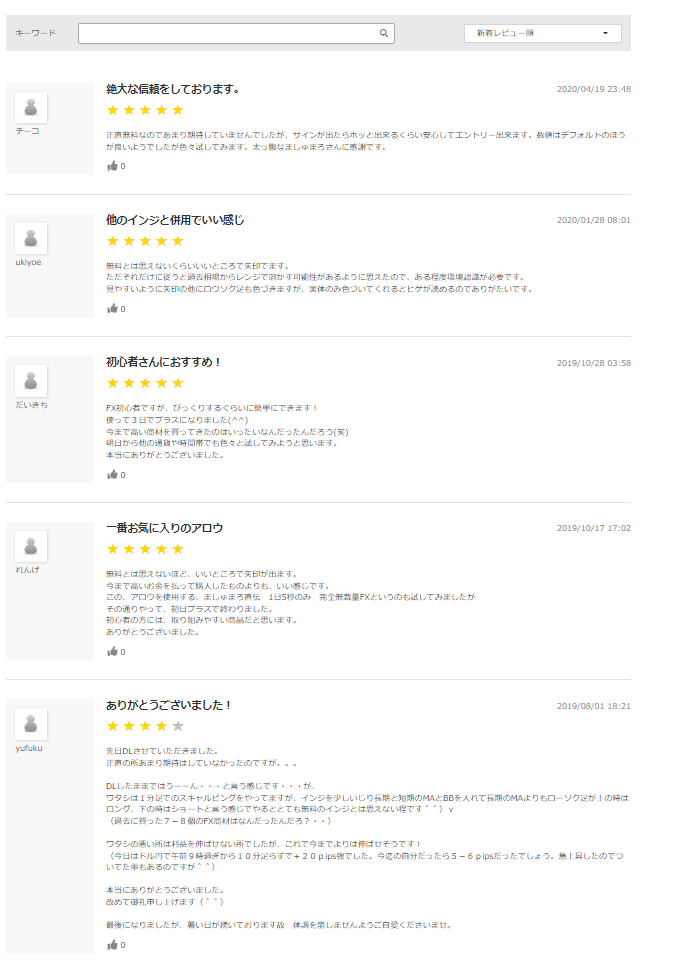The image size is (681, 970).
Task: Click review title 他のインジと併用でいい感じ
Action: pyautogui.click(x=175, y=220)
